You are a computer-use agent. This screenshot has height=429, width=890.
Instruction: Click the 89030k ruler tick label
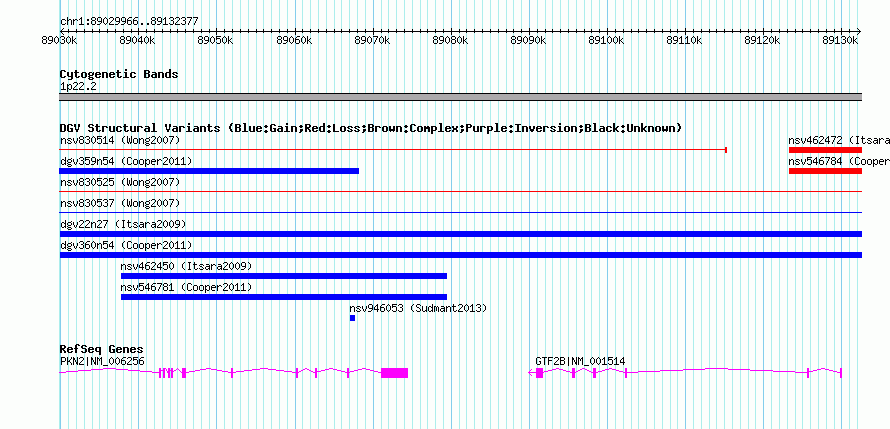point(60,40)
